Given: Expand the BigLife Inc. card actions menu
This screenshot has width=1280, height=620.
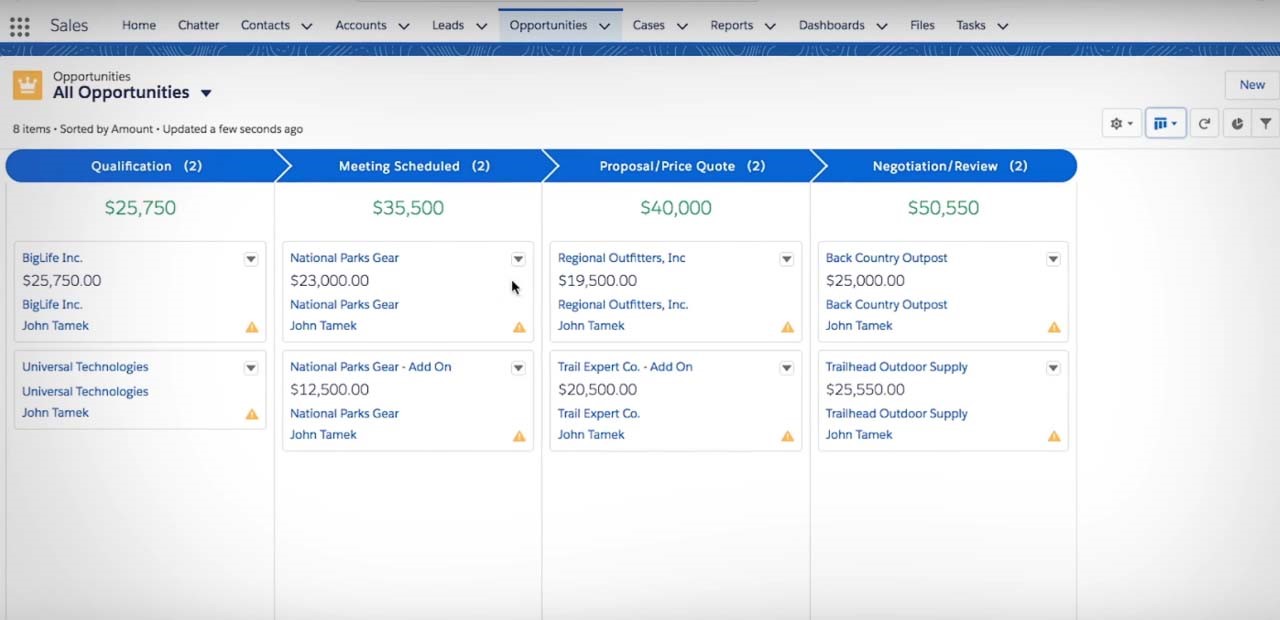Looking at the screenshot, I should click(x=251, y=259).
